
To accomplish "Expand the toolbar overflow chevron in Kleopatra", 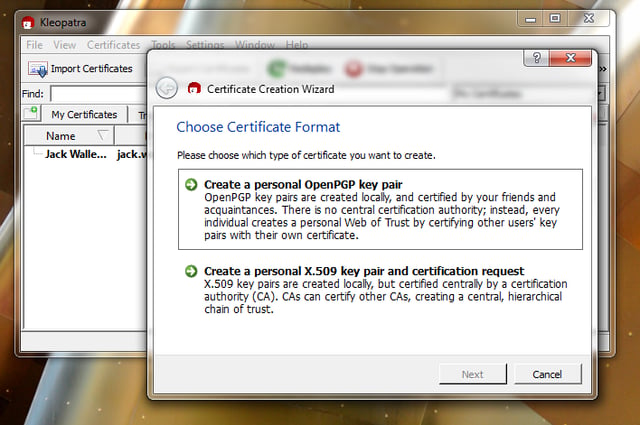I will pos(603,69).
